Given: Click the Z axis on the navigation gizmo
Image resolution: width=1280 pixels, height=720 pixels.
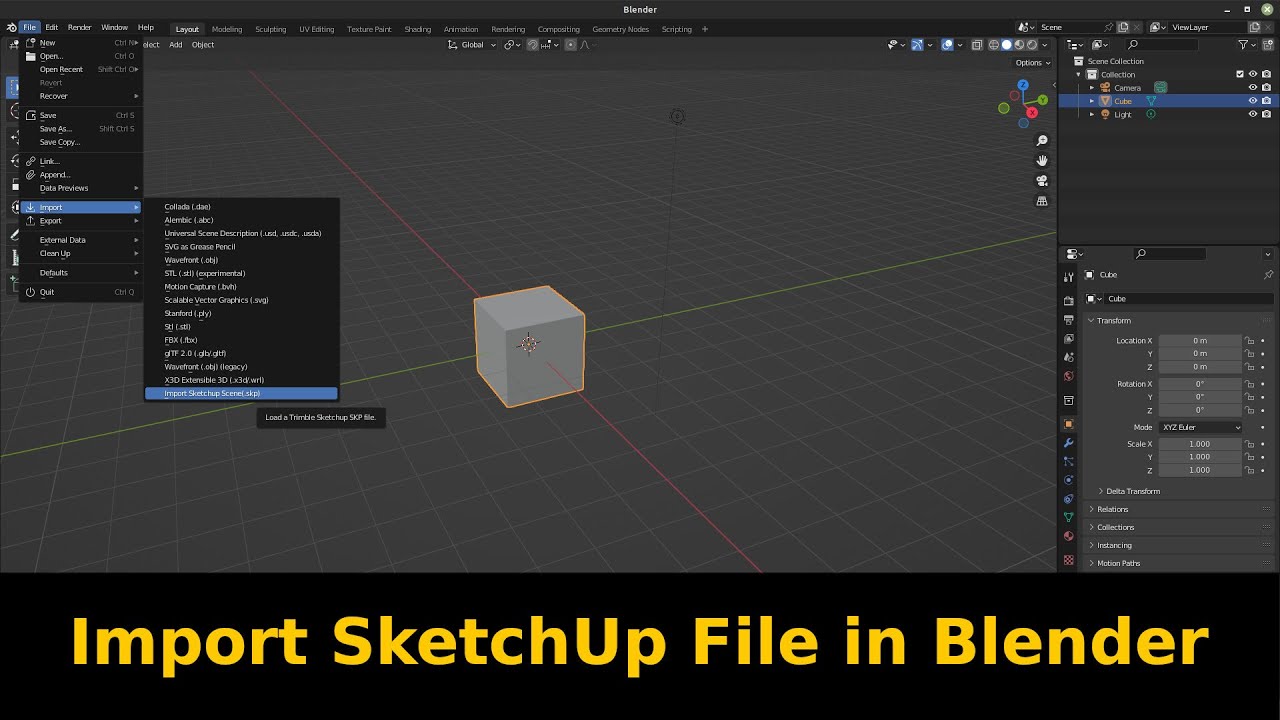Looking at the screenshot, I should pos(1023,87).
